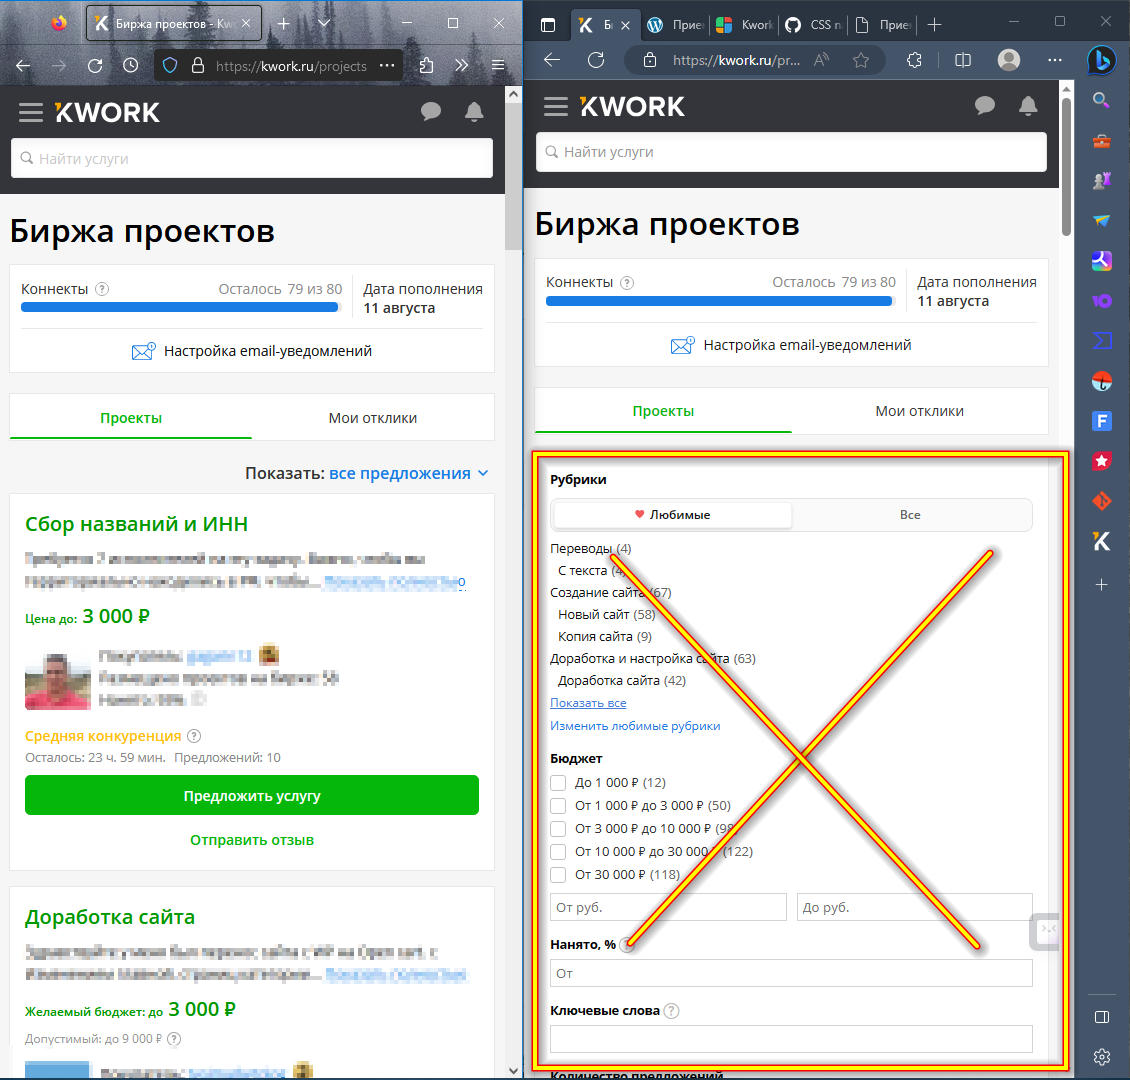
Task: Open Edge extensions puzzle icon
Action: [x=915, y=61]
